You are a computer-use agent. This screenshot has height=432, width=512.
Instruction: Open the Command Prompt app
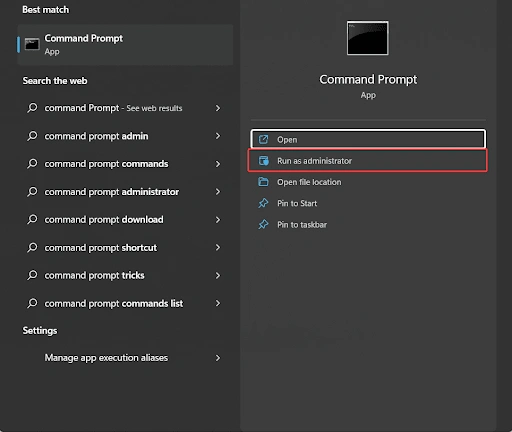click(x=368, y=139)
